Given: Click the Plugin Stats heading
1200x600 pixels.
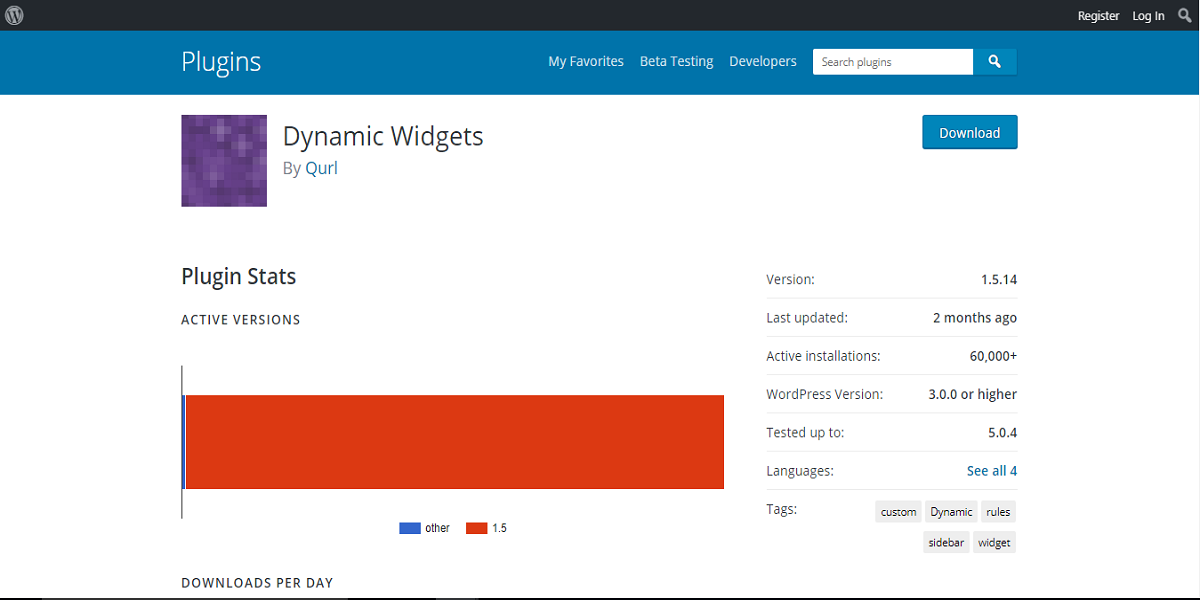Looking at the screenshot, I should click(x=239, y=276).
